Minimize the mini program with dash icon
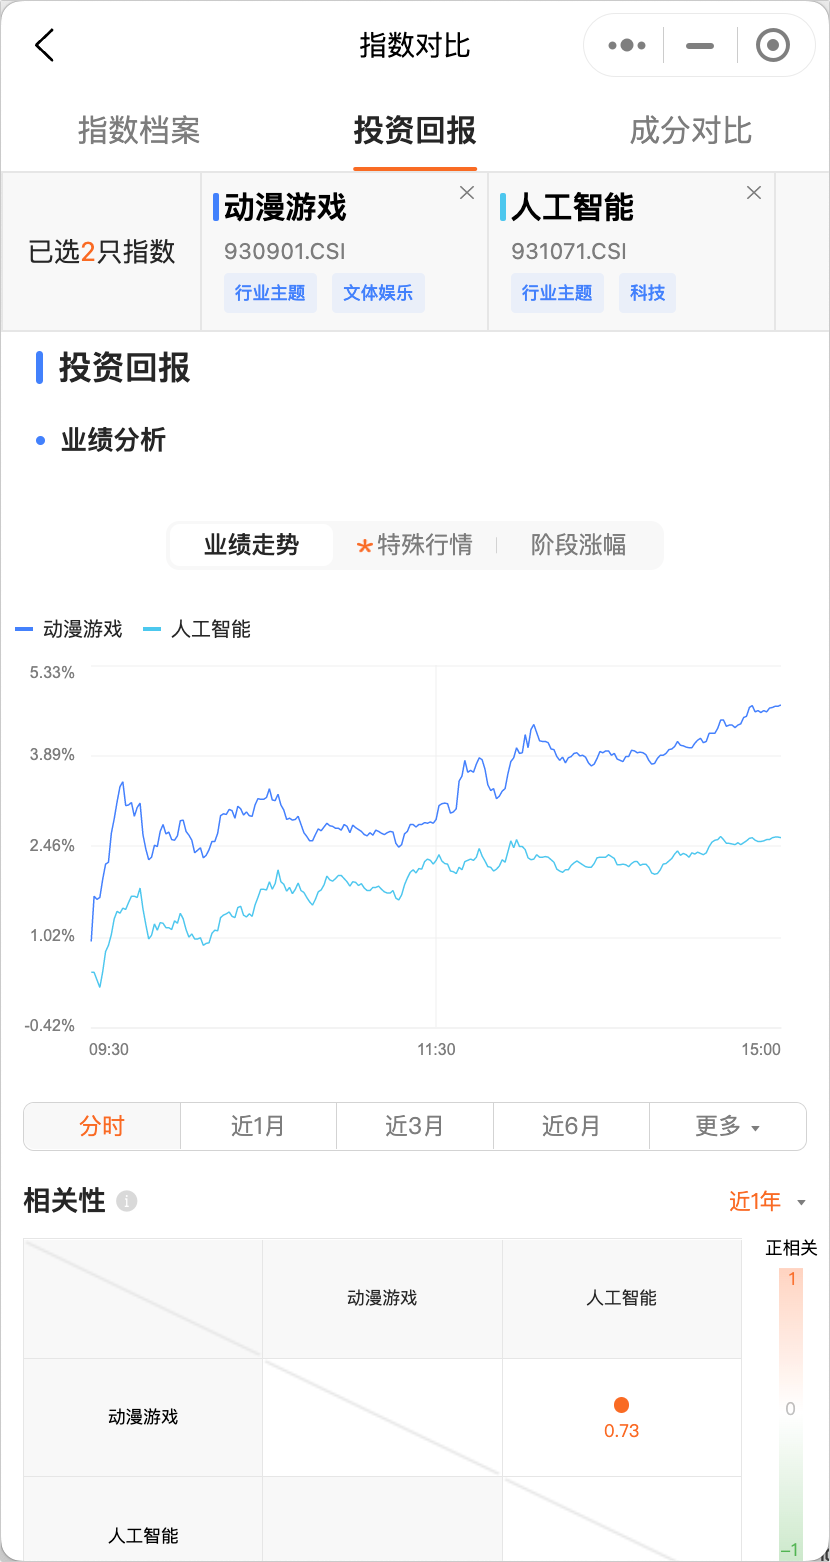Image resolution: width=830 pixels, height=1562 pixels. pos(700,46)
